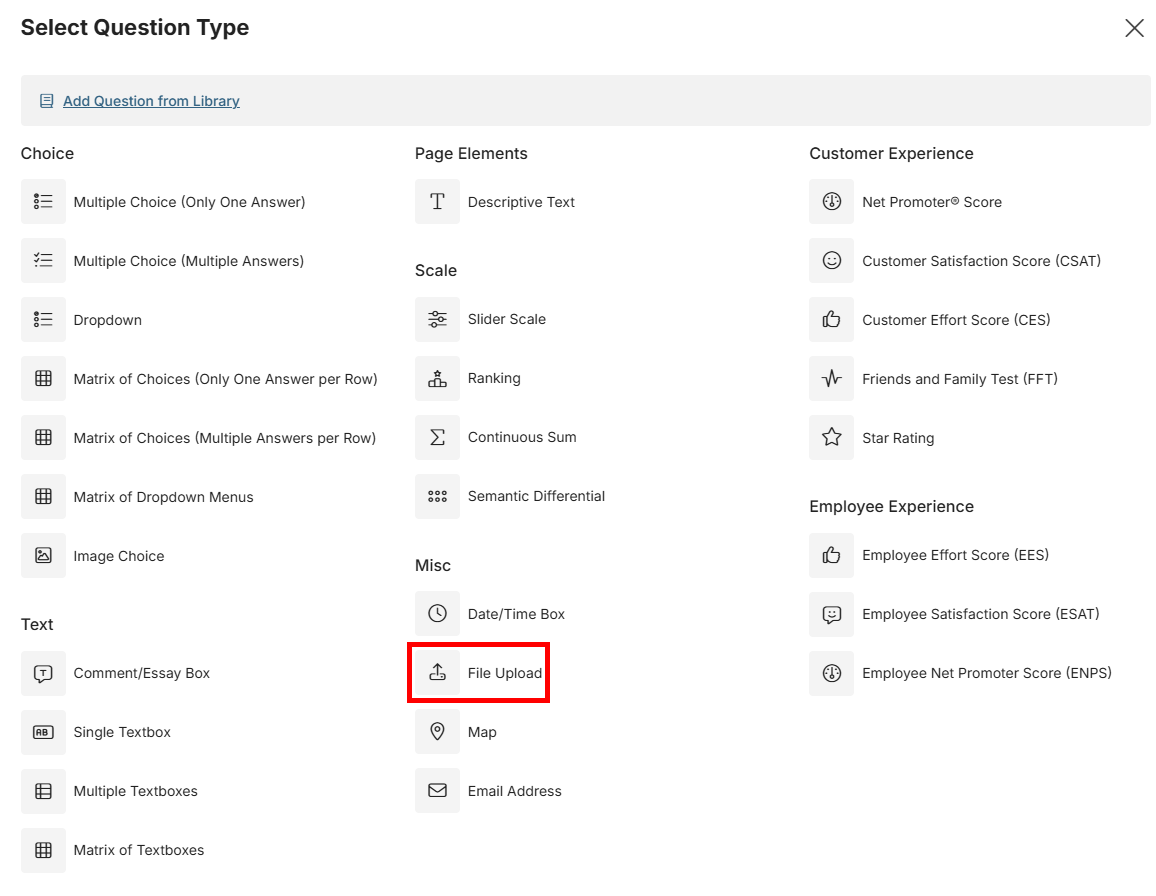This screenshot has width=1156, height=896.
Task: Select the Matrix of Dropdown Menus icon
Action: (x=43, y=496)
